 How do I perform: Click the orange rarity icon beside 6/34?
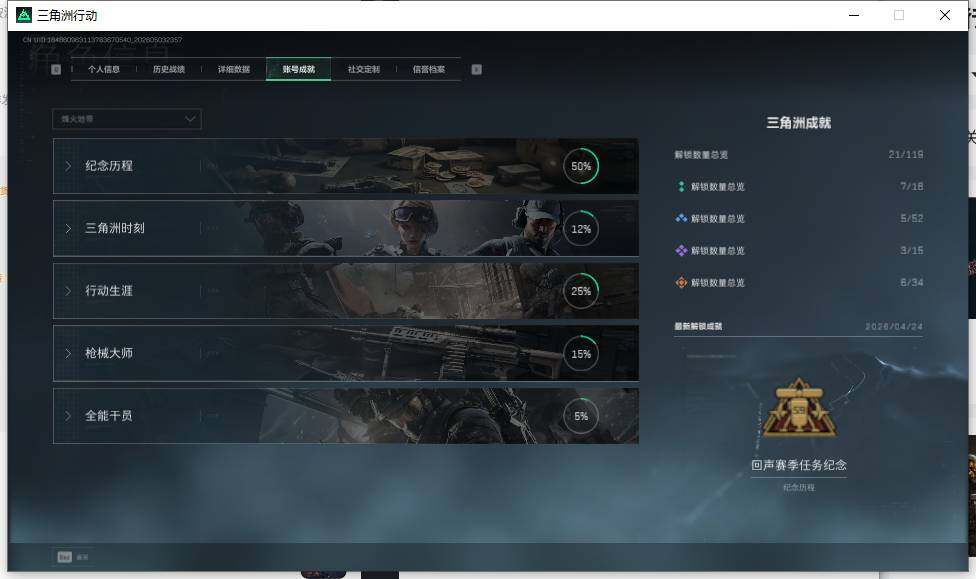[681, 283]
